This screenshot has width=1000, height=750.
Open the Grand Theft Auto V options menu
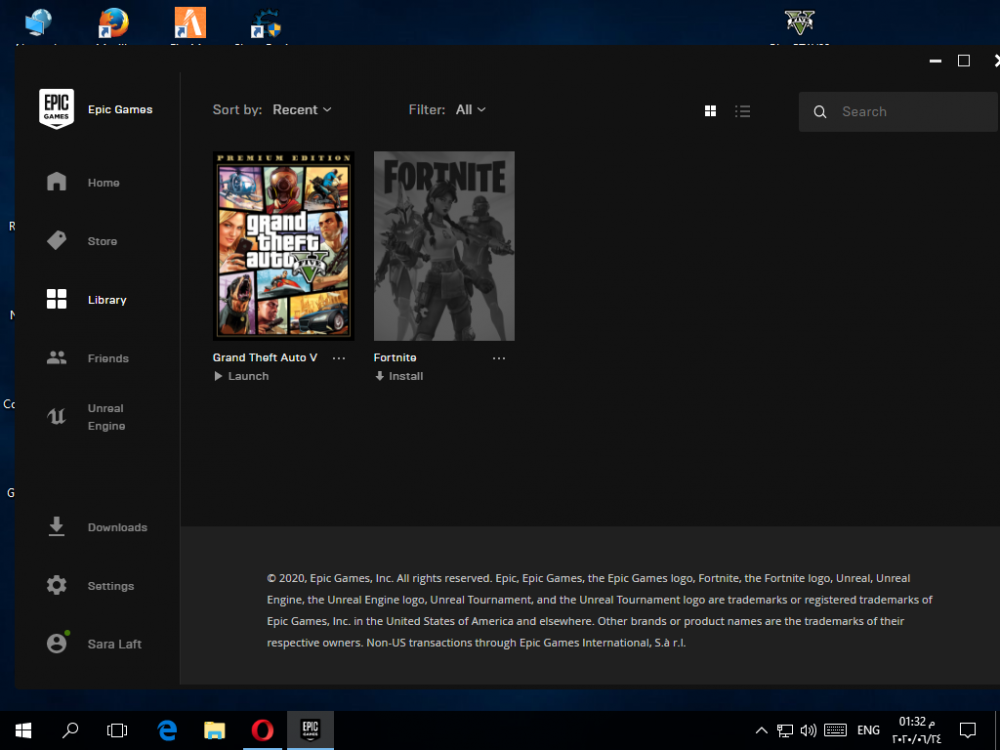pyautogui.click(x=339, y=358)
